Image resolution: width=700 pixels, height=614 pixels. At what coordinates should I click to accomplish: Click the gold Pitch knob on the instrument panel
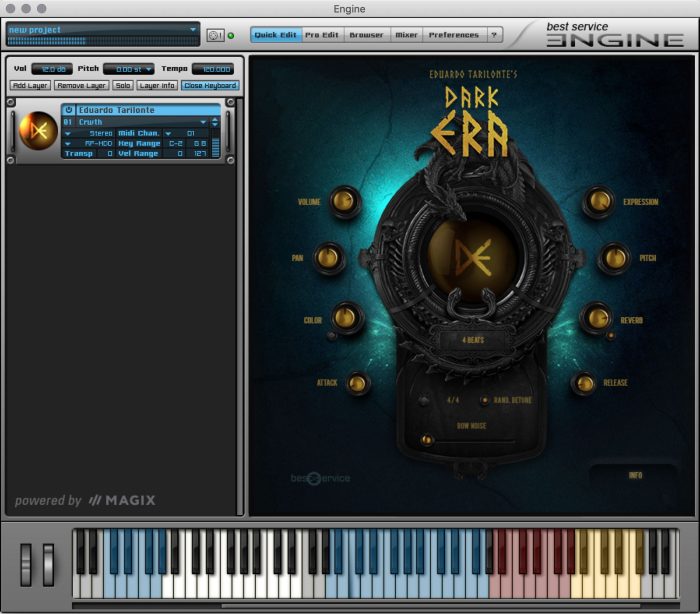click(615, 258)
